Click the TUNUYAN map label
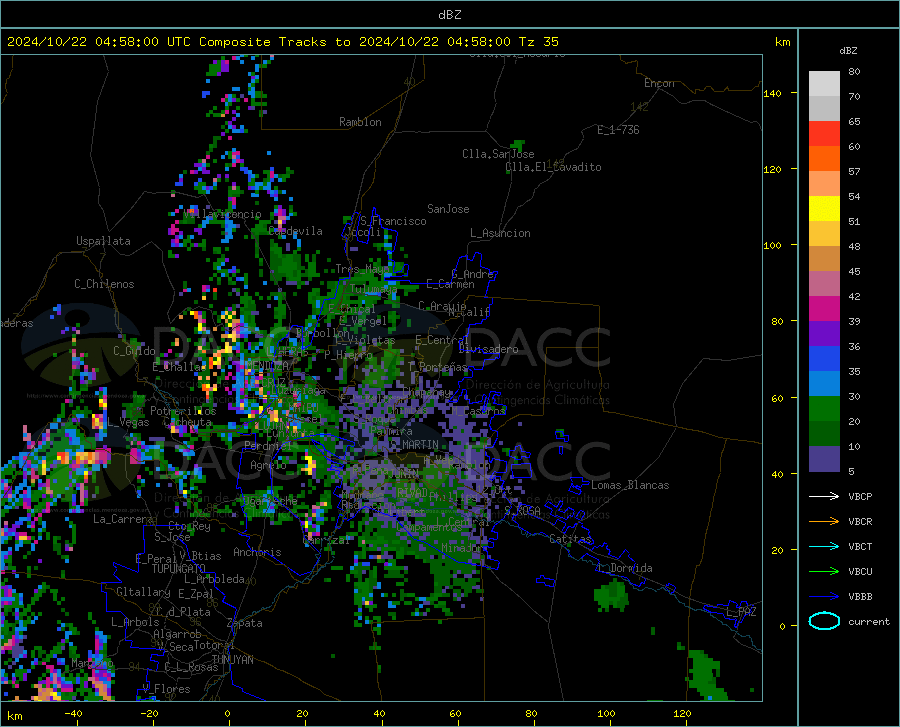900x727 pixels. click(232, 660)
